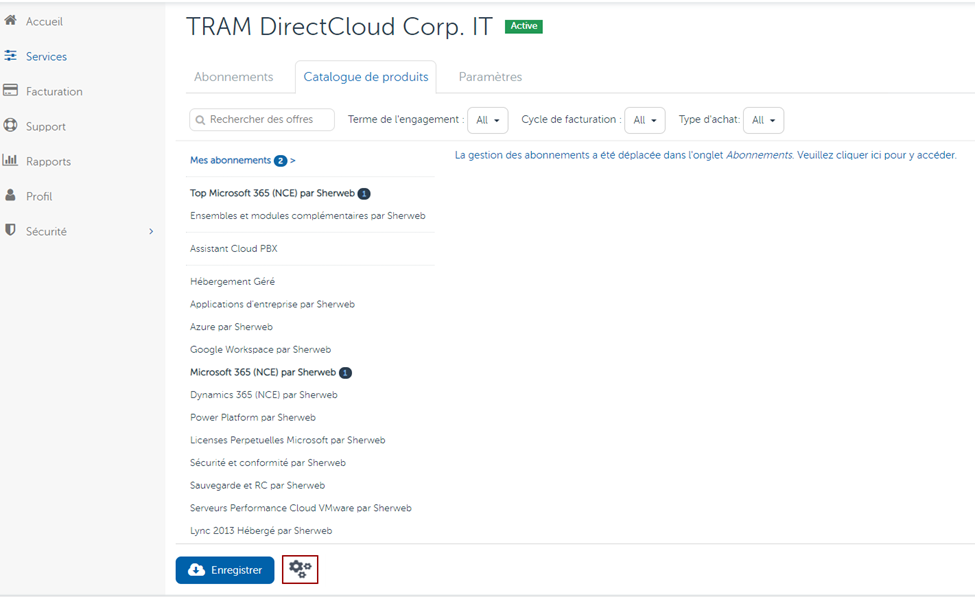Click the Support lifebuoy icon
Image resolution: width=975 pixels, height=597 pixels.
pos(10,125)
